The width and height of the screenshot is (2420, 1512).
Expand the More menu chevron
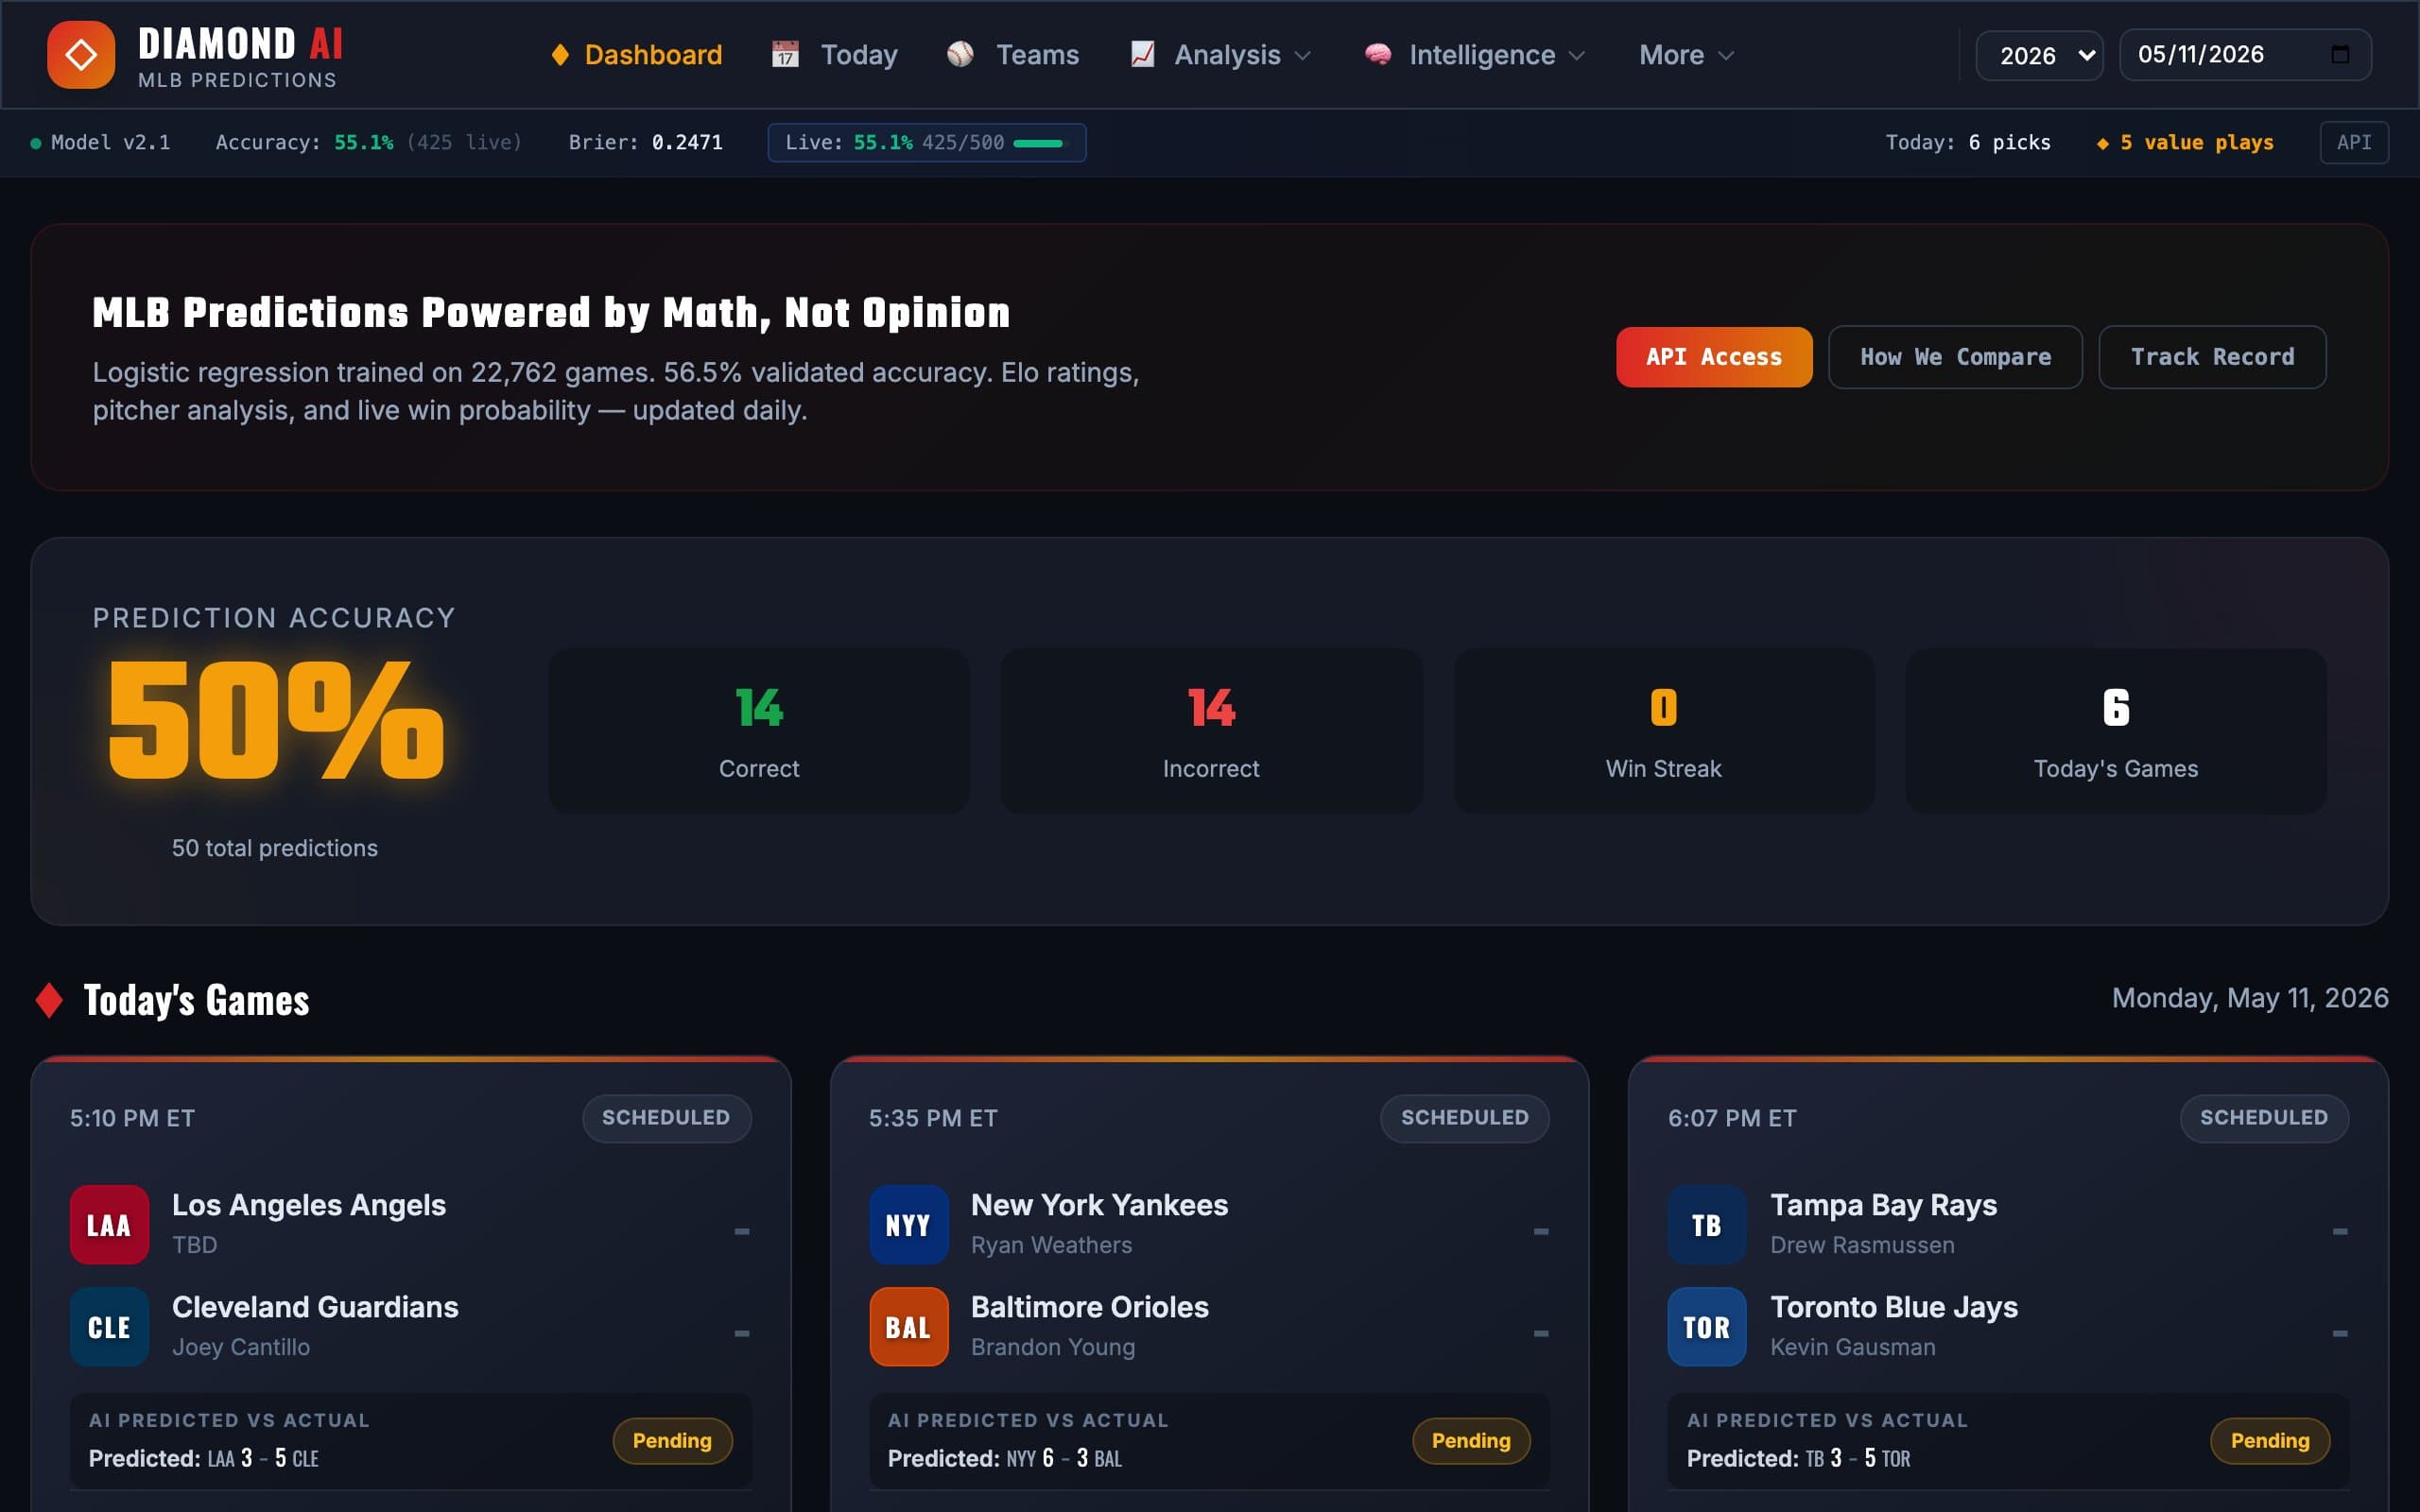coord(1725,56)
